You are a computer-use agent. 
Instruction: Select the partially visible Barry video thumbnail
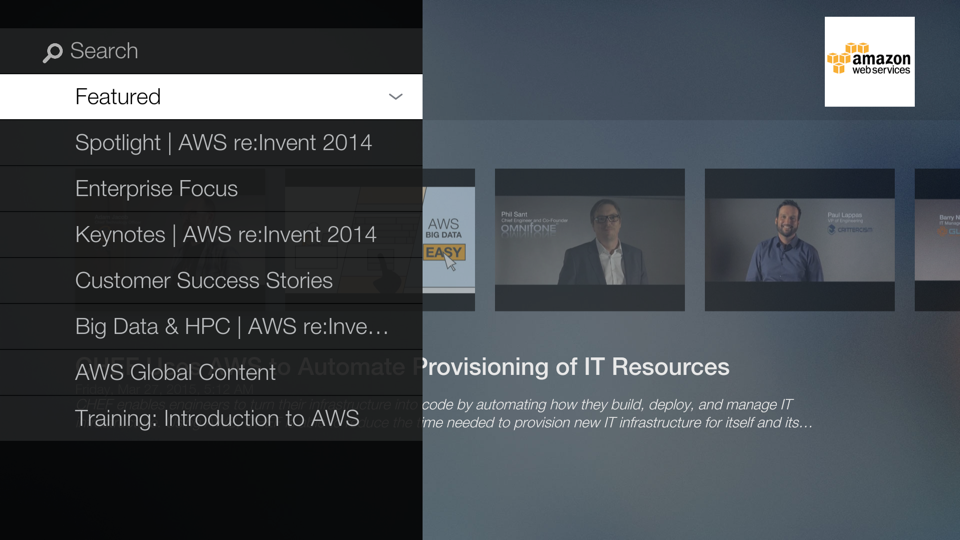point(939,240)
